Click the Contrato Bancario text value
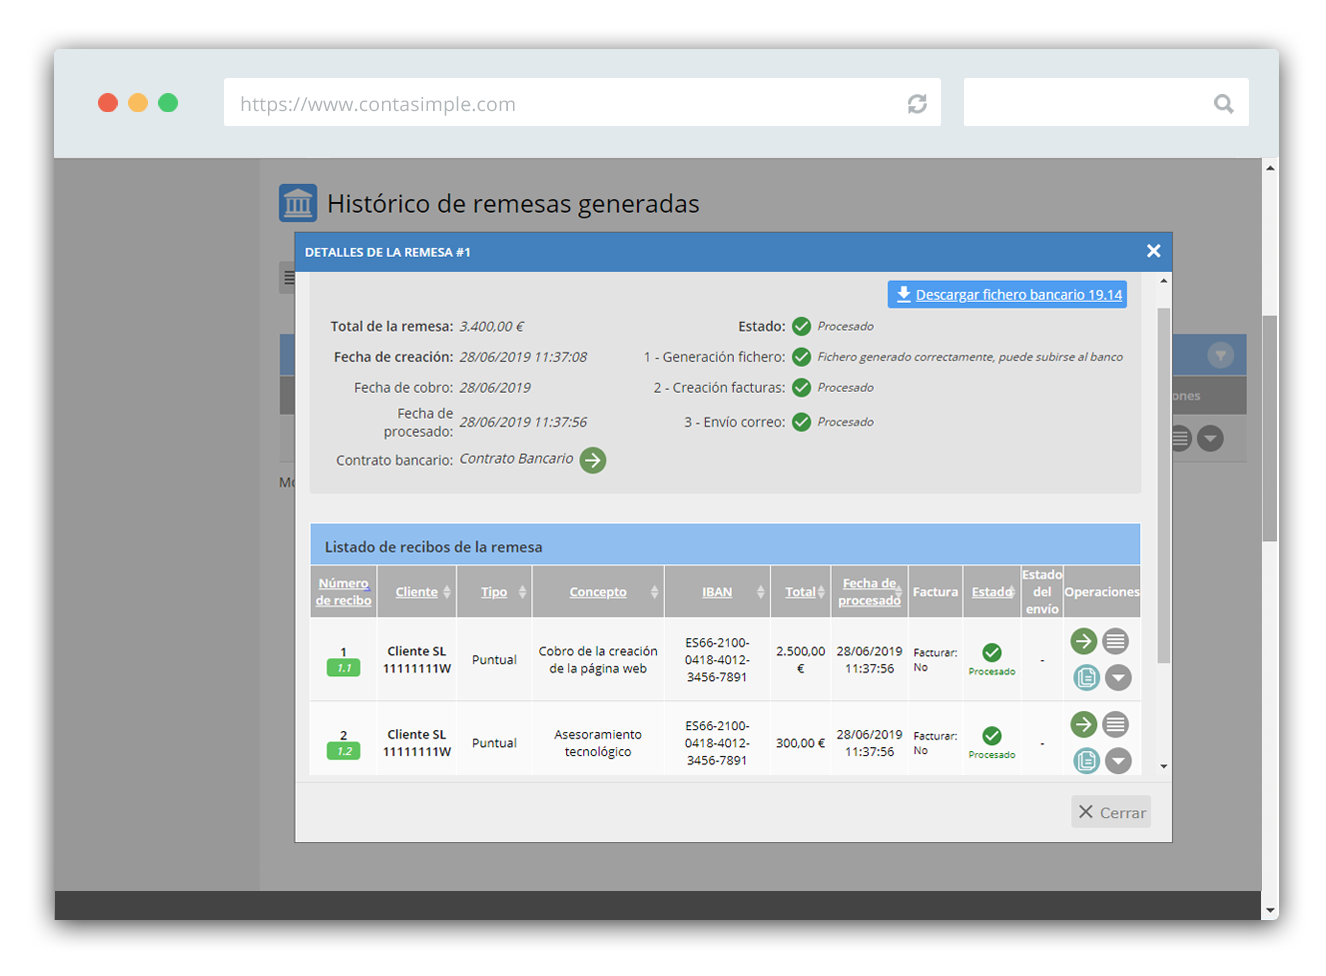 pyautogui.click(x=516, y=459)
